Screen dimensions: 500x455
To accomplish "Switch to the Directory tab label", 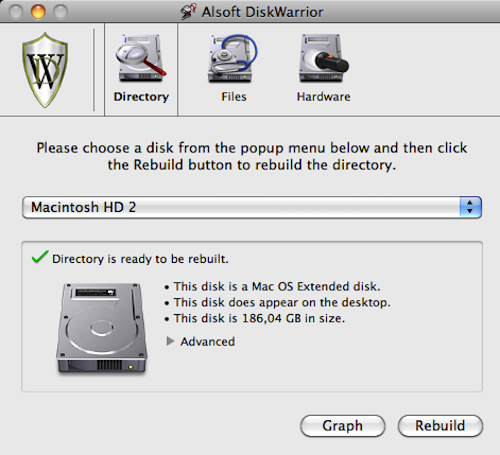I will [x=141, y=97].
